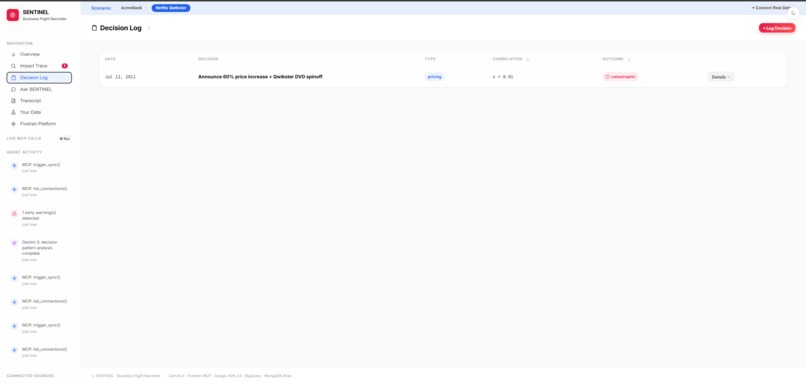The width and height of the screenshot is (806, 383).
Task: Click the LIVE MCP CALLS label
Action: (x=24, y=139)
